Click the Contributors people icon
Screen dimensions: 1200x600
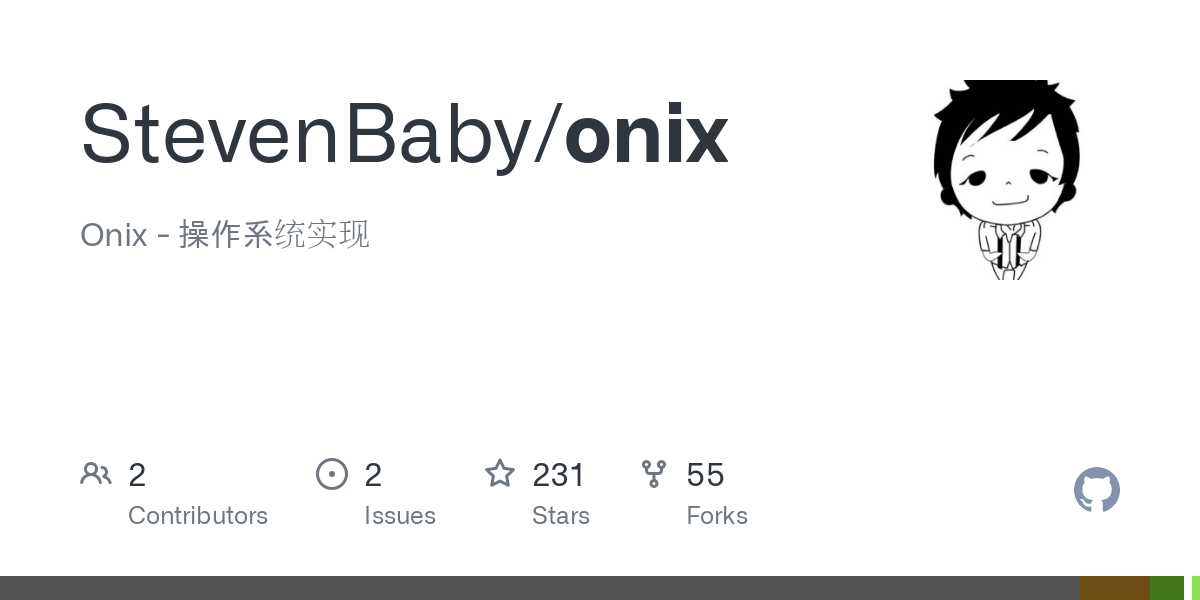click(x=96, y=474)
